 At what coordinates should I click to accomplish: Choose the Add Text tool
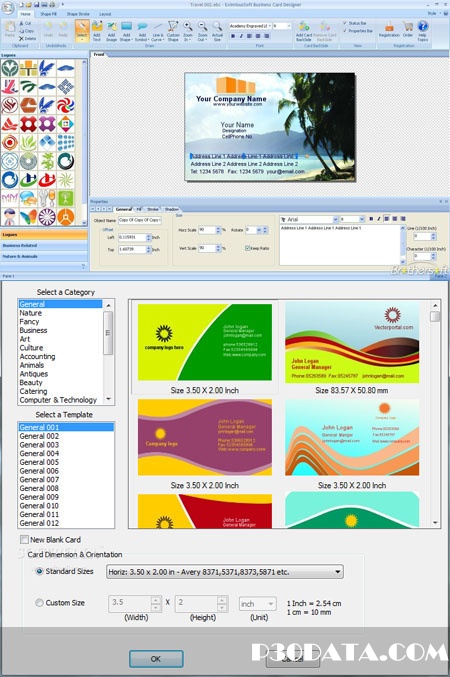[97, 31]
